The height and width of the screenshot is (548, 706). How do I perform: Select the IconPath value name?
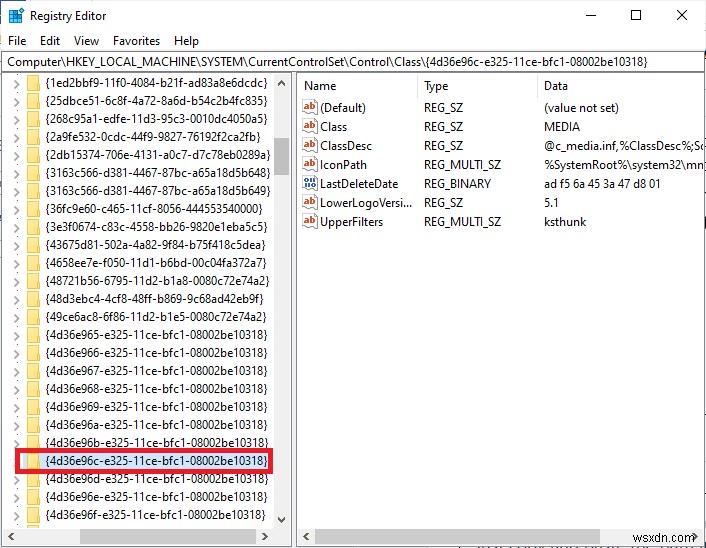coord(343,165)
